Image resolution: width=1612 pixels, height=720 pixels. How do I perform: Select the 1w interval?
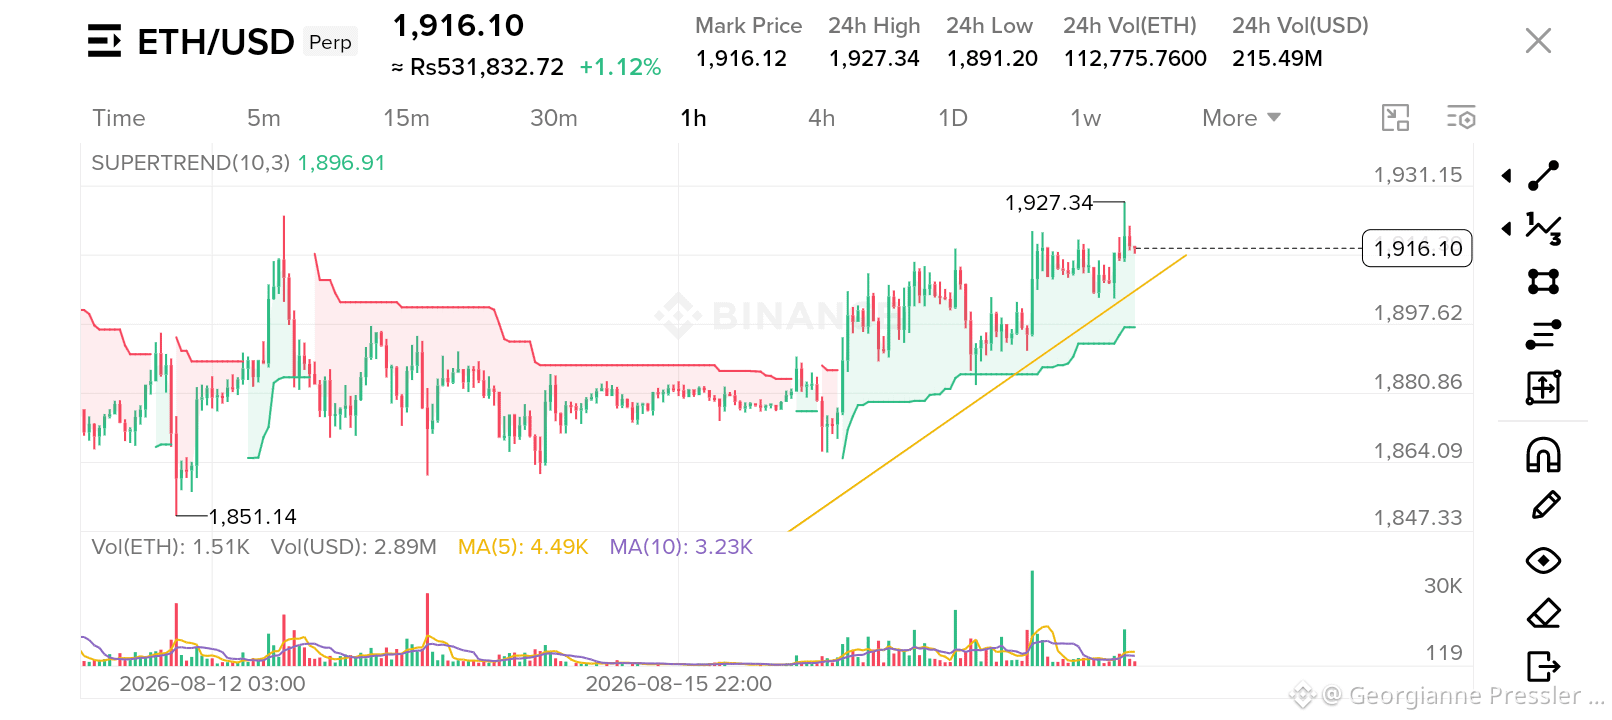point(1086,118)
